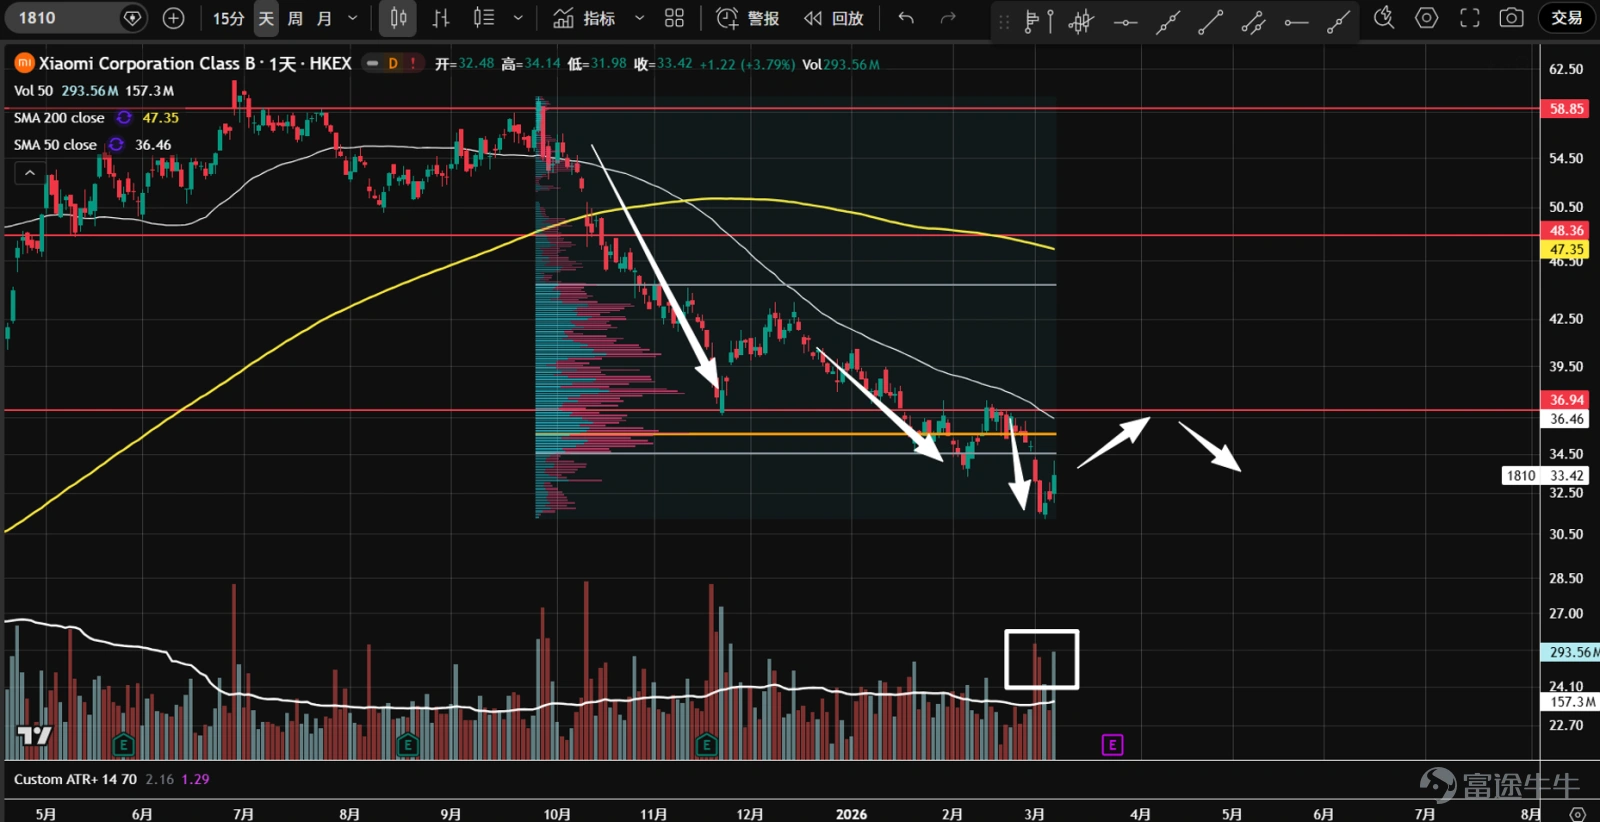Click the 157.3M volume average axis label
Viewport: 1600px width, 822px height.
click(x=1571, y=702)
